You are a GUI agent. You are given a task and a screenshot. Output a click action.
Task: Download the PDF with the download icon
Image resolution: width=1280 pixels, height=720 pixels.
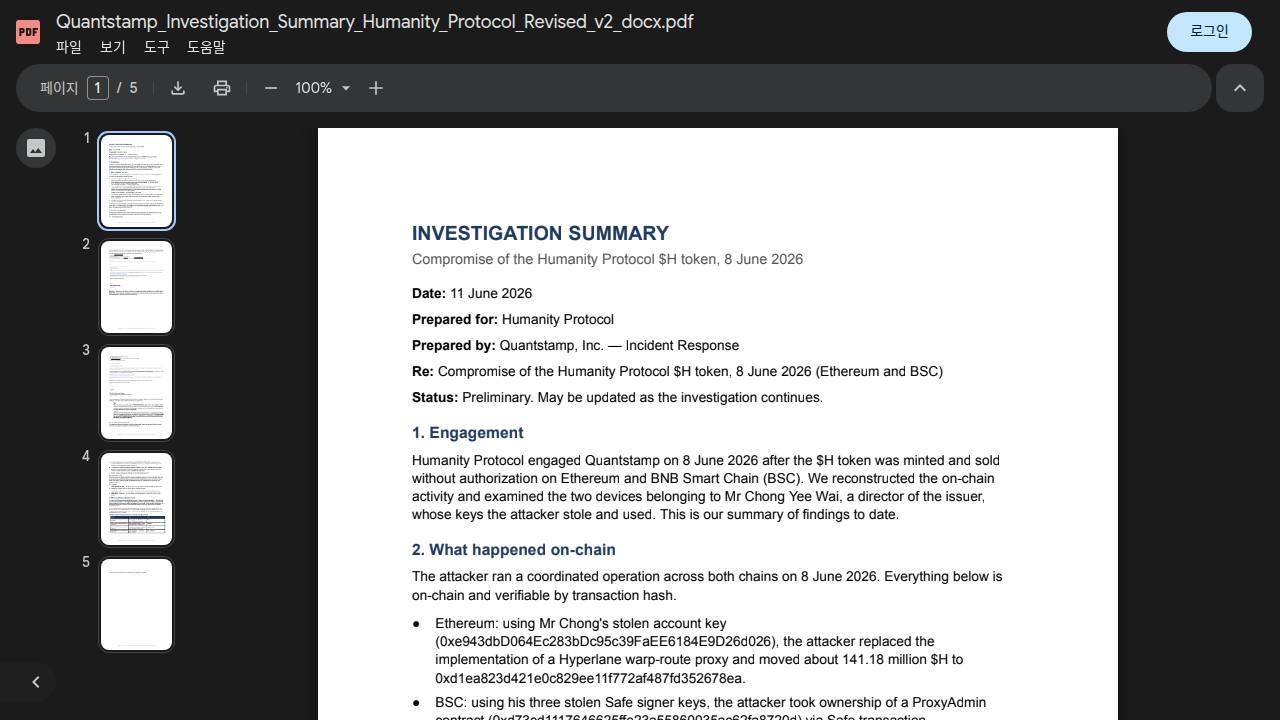click(x=178, y=88)
